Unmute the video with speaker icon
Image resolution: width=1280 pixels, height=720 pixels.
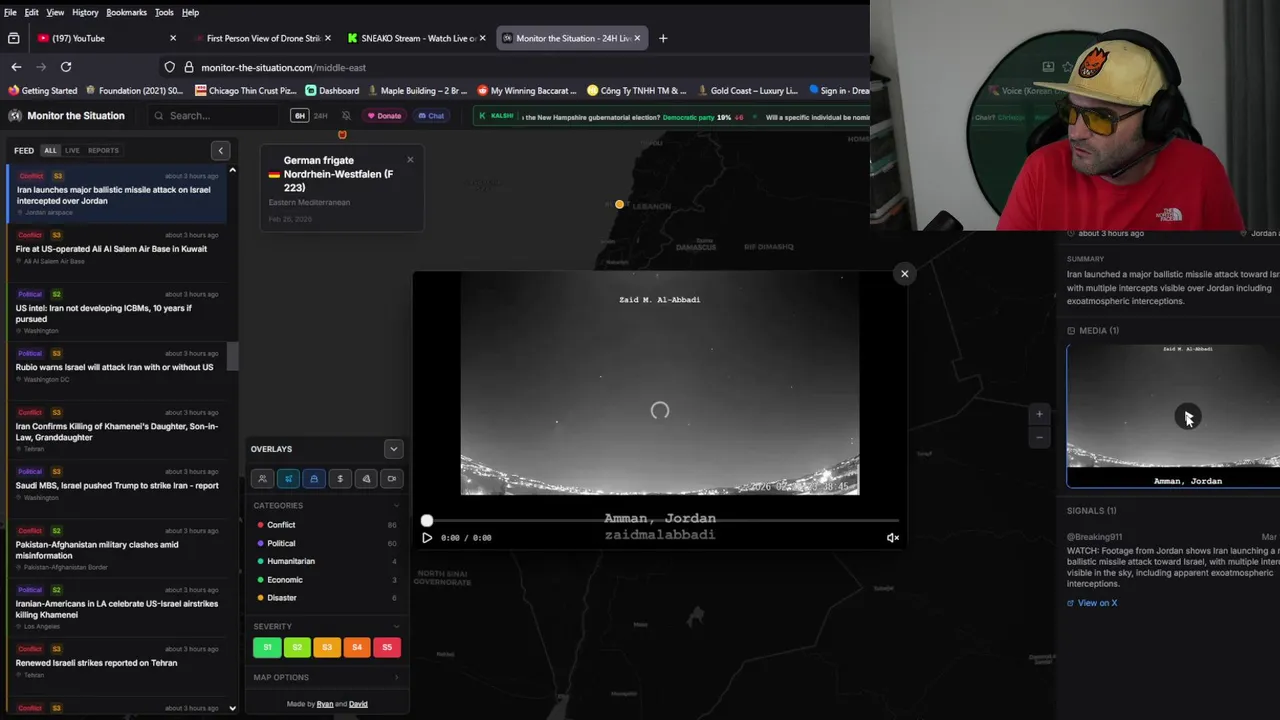(892, 538)
